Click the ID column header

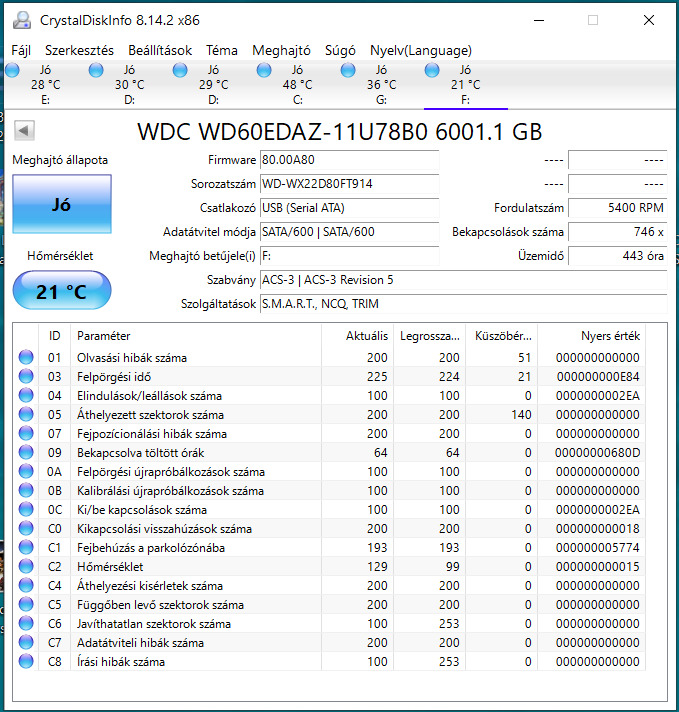pos(55,336)
